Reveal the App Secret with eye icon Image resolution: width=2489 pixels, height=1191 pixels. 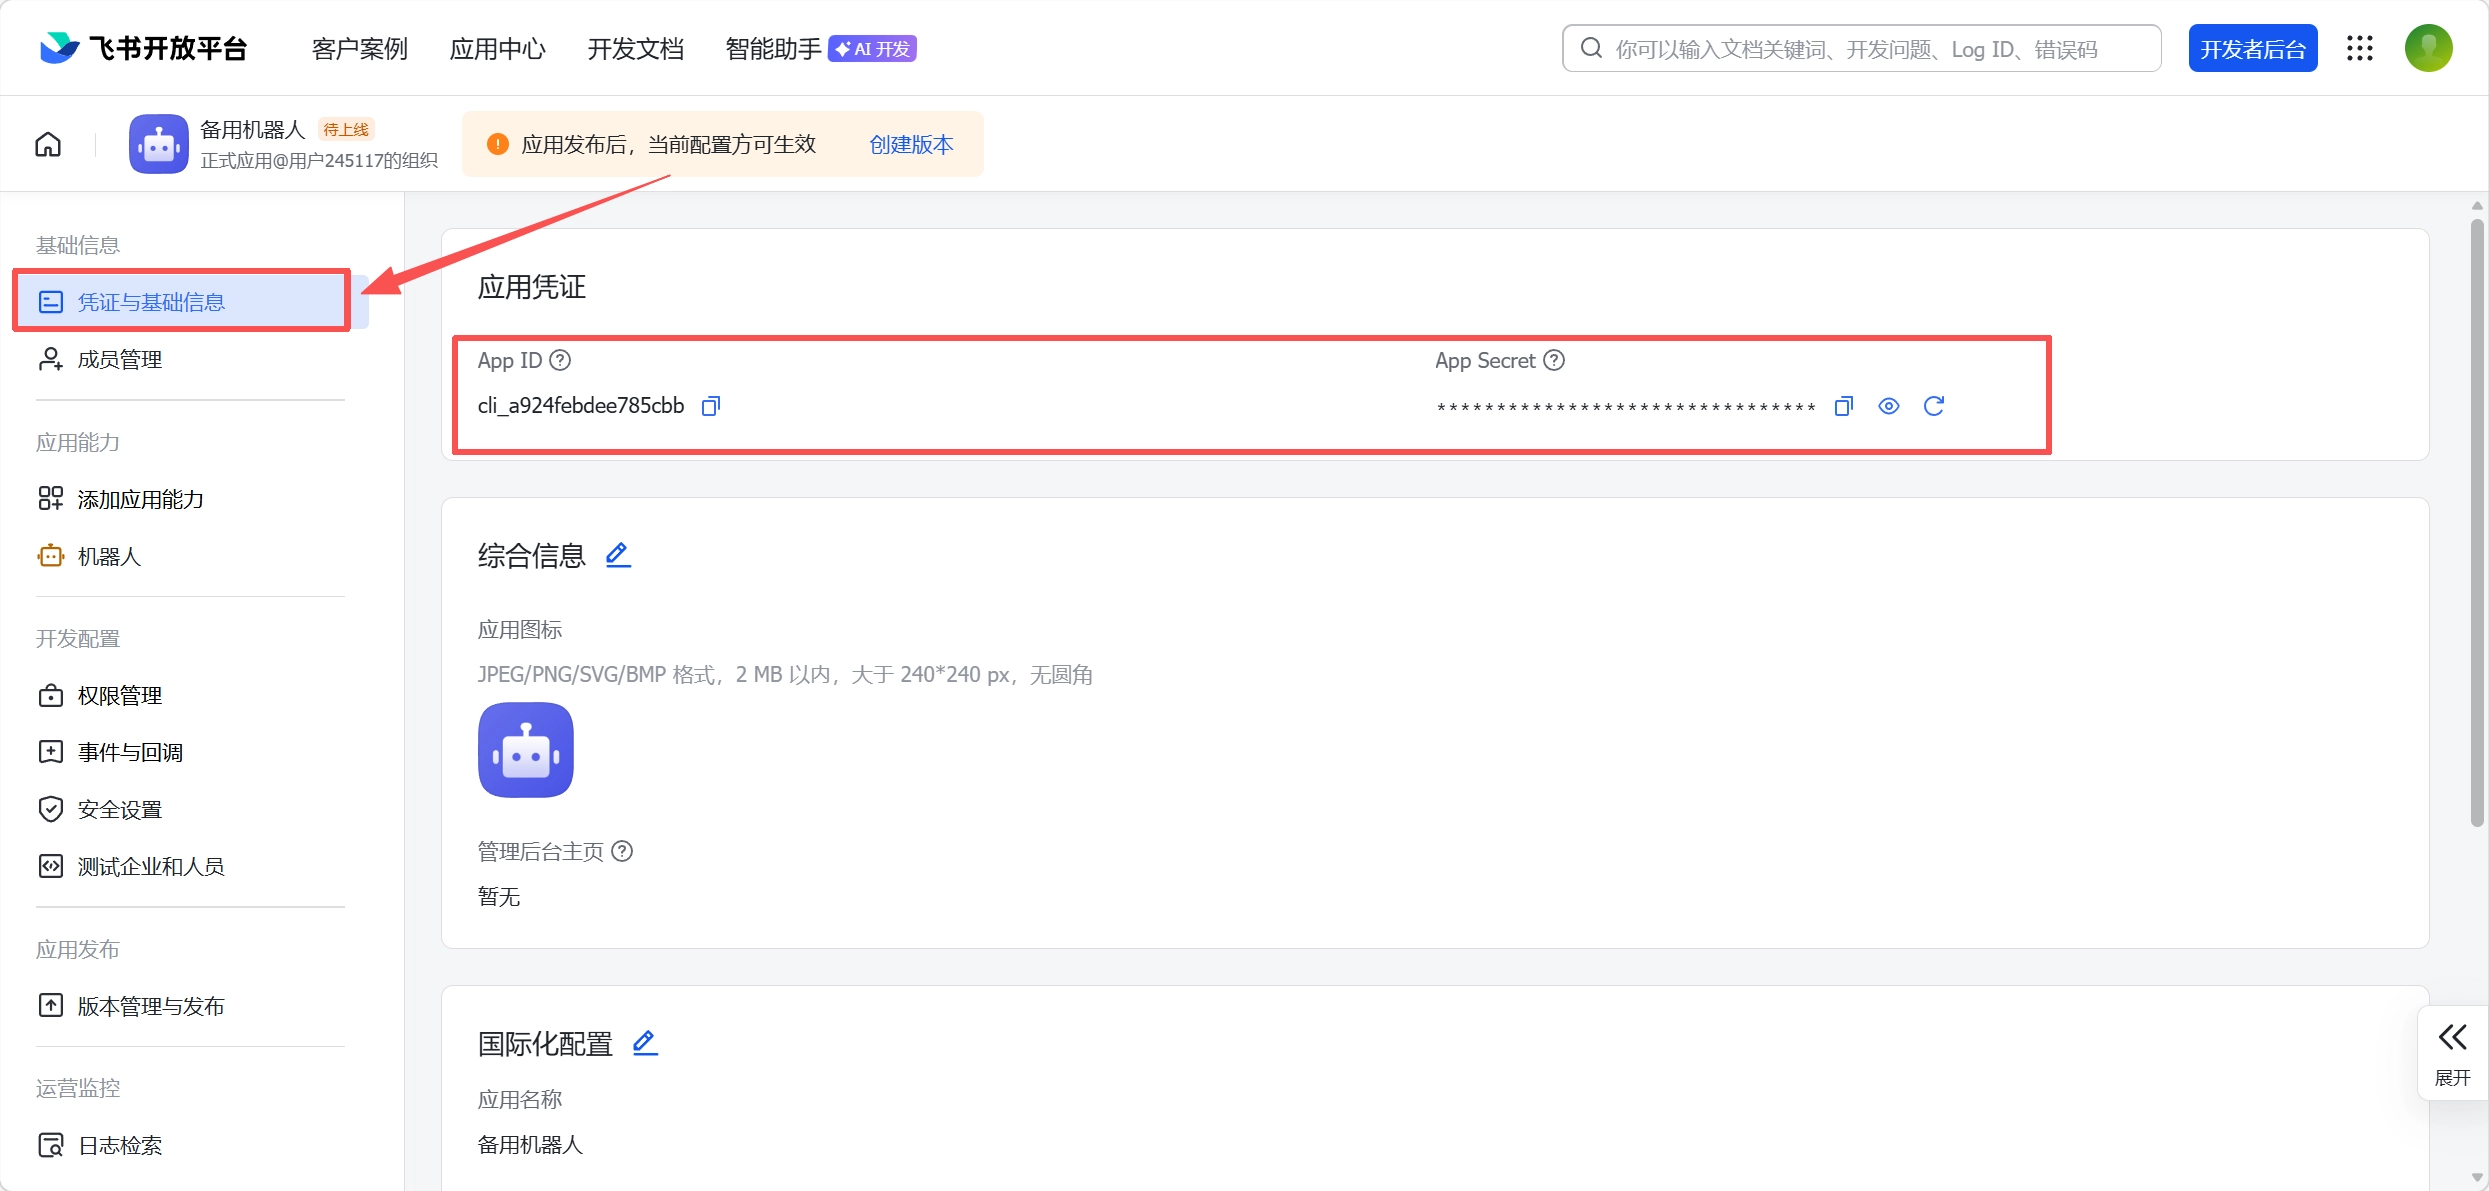pyautogui.click(x=1889, y=406)
